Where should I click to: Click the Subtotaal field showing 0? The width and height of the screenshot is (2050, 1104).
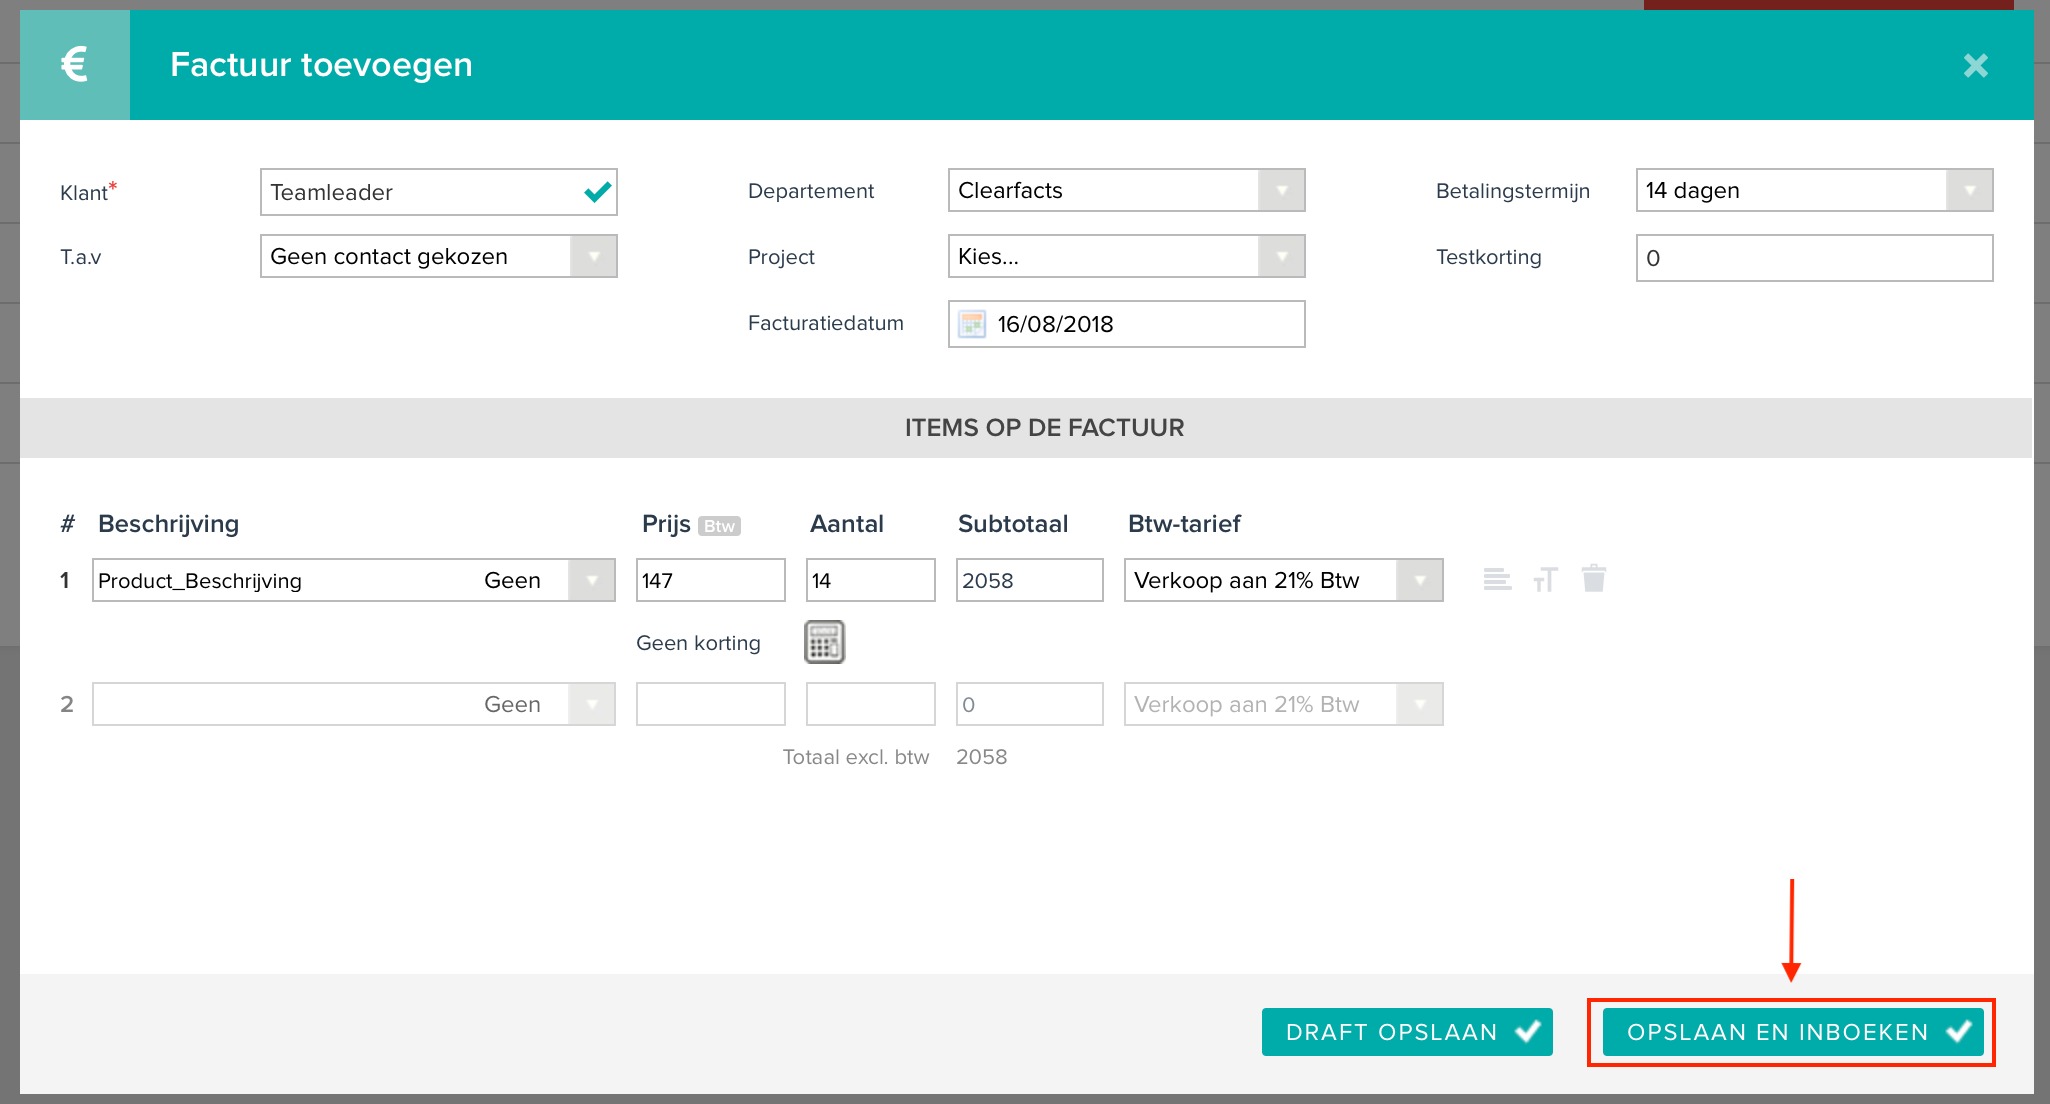point(1029,704)
